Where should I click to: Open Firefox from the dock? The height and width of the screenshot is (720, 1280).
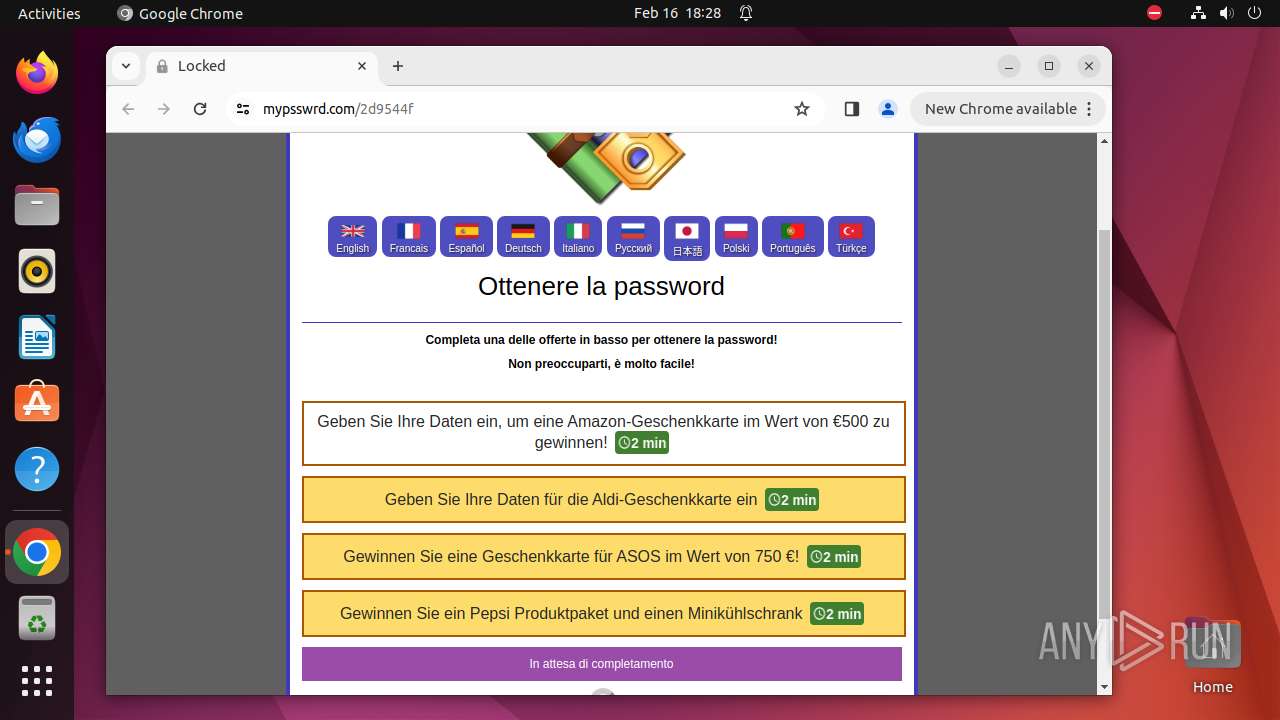(x=37, y=73)
